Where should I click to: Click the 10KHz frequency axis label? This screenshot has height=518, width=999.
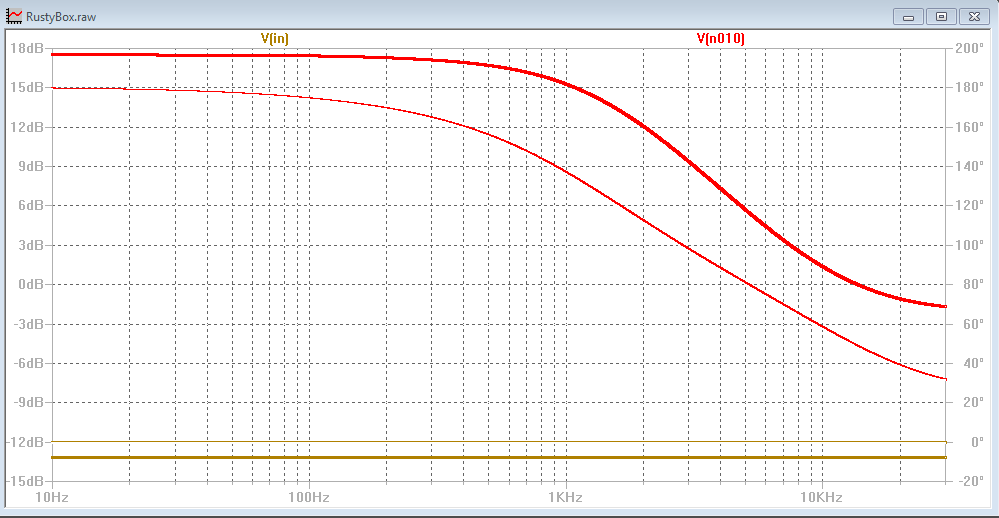click(821, 497)
